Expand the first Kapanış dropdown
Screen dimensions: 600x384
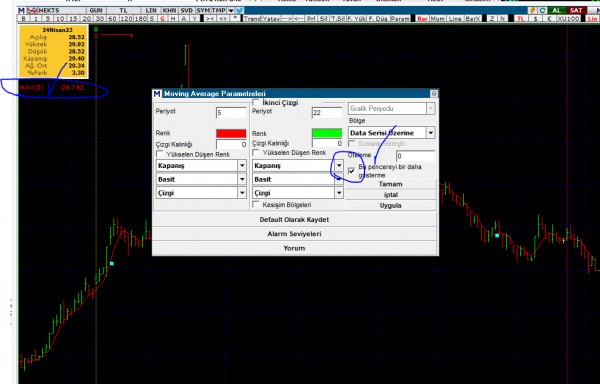[x=242, y=166]
